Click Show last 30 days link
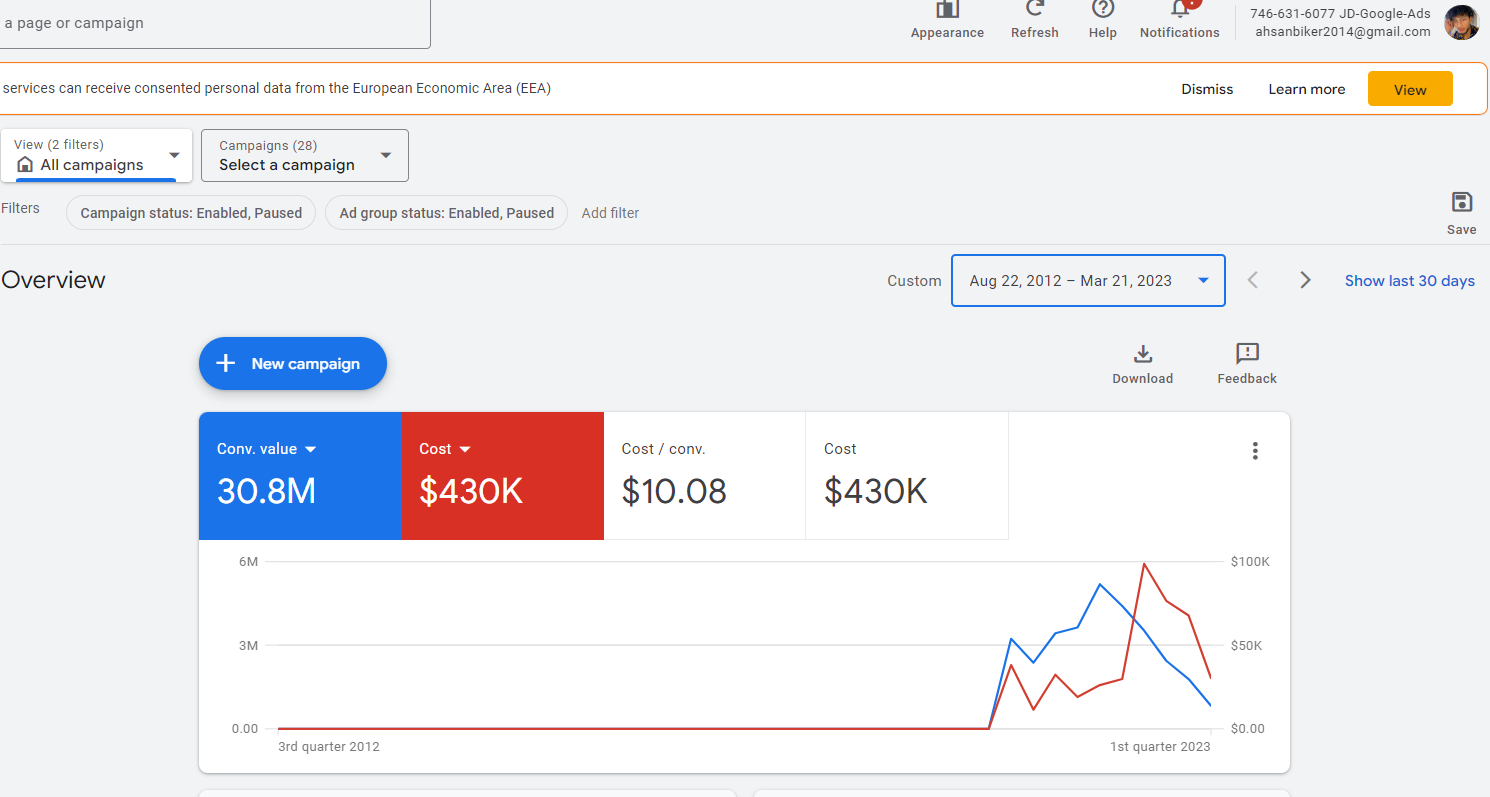 (1410, 280)
